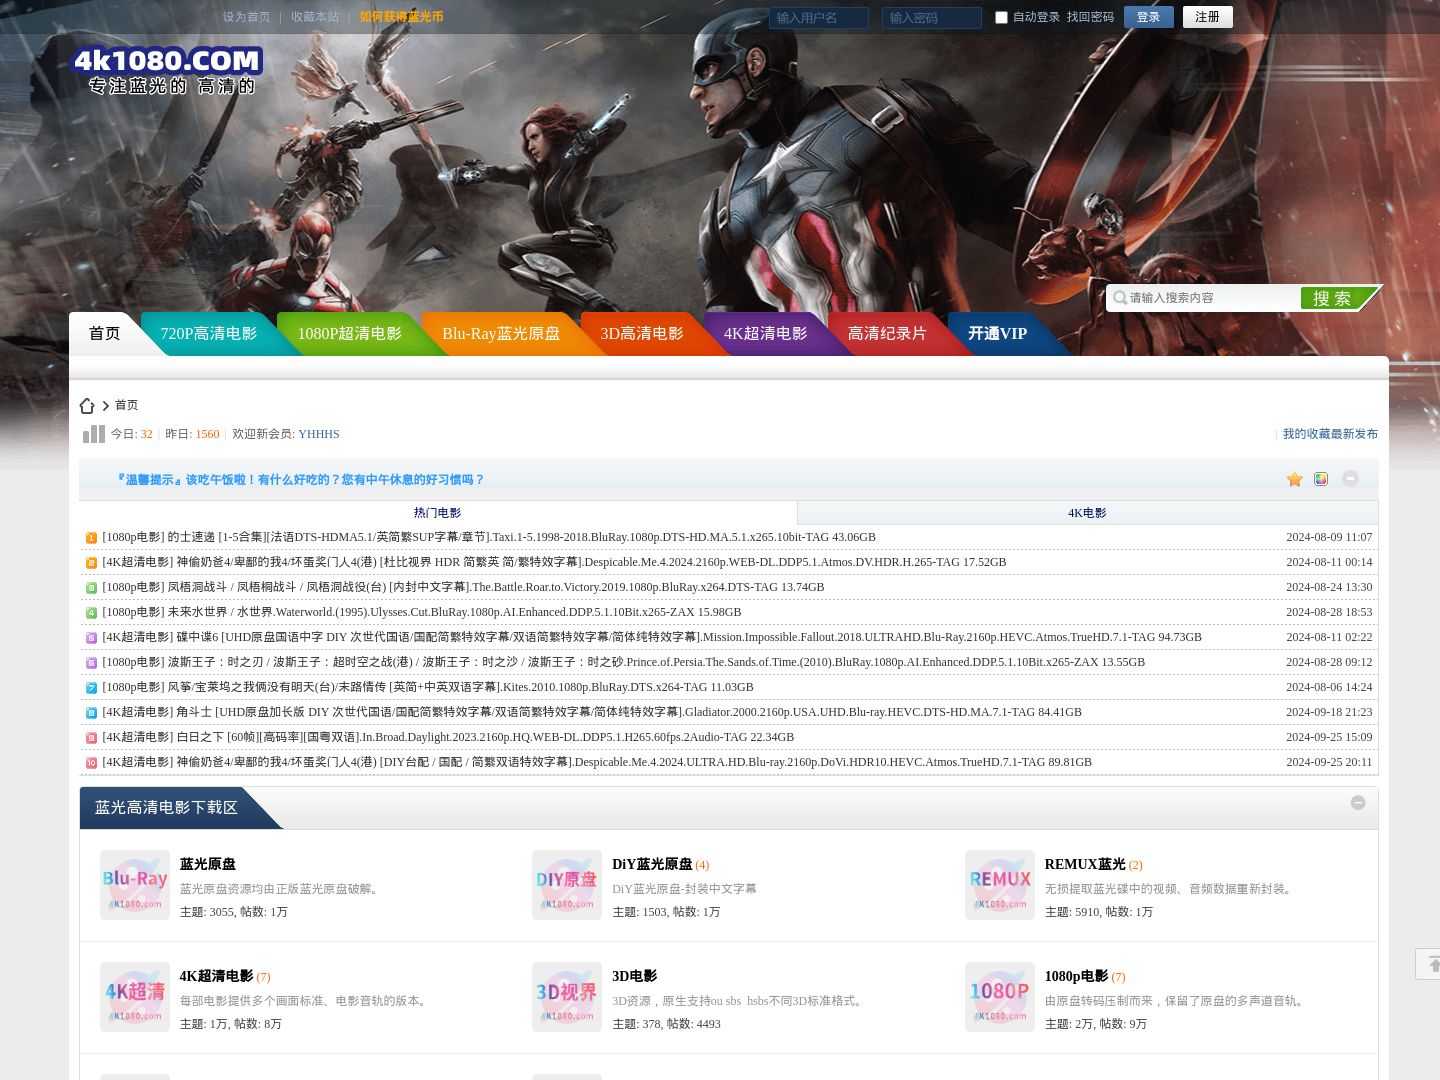Toggle the 自动登录 checkbox
1440x1080 pixels.
click(x=1001, y=17)
